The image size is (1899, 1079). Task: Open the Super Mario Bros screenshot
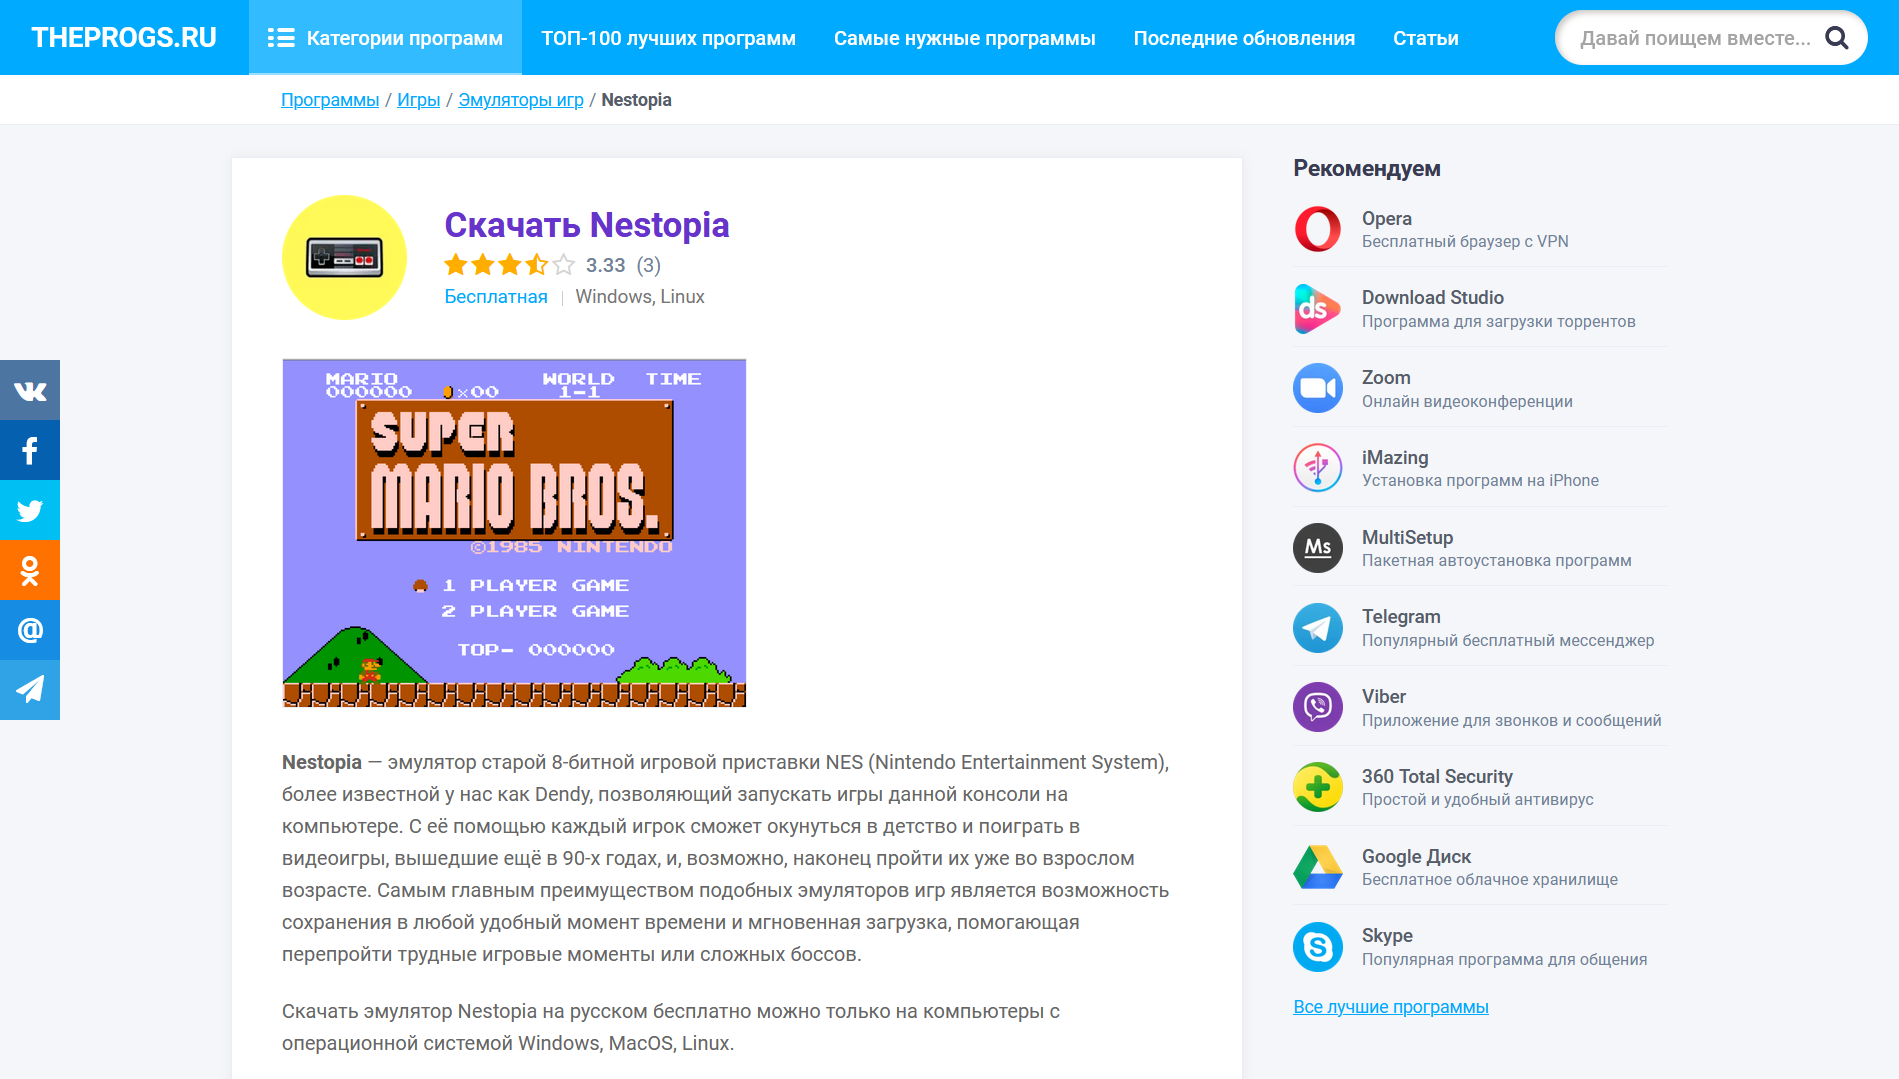[x=514, y=533]
